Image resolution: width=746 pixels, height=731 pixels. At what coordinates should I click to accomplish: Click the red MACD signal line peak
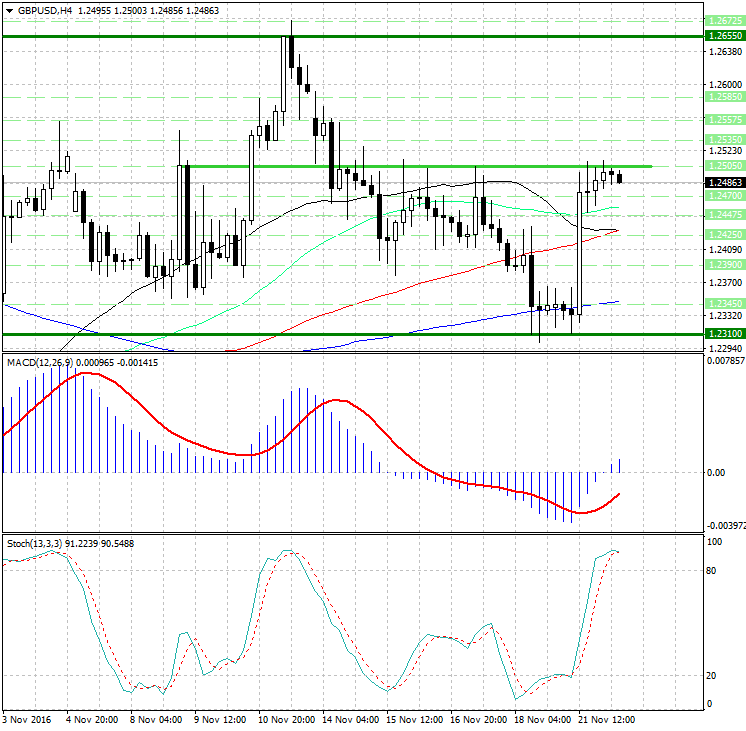pyautogui.click(x=82, y=373)
